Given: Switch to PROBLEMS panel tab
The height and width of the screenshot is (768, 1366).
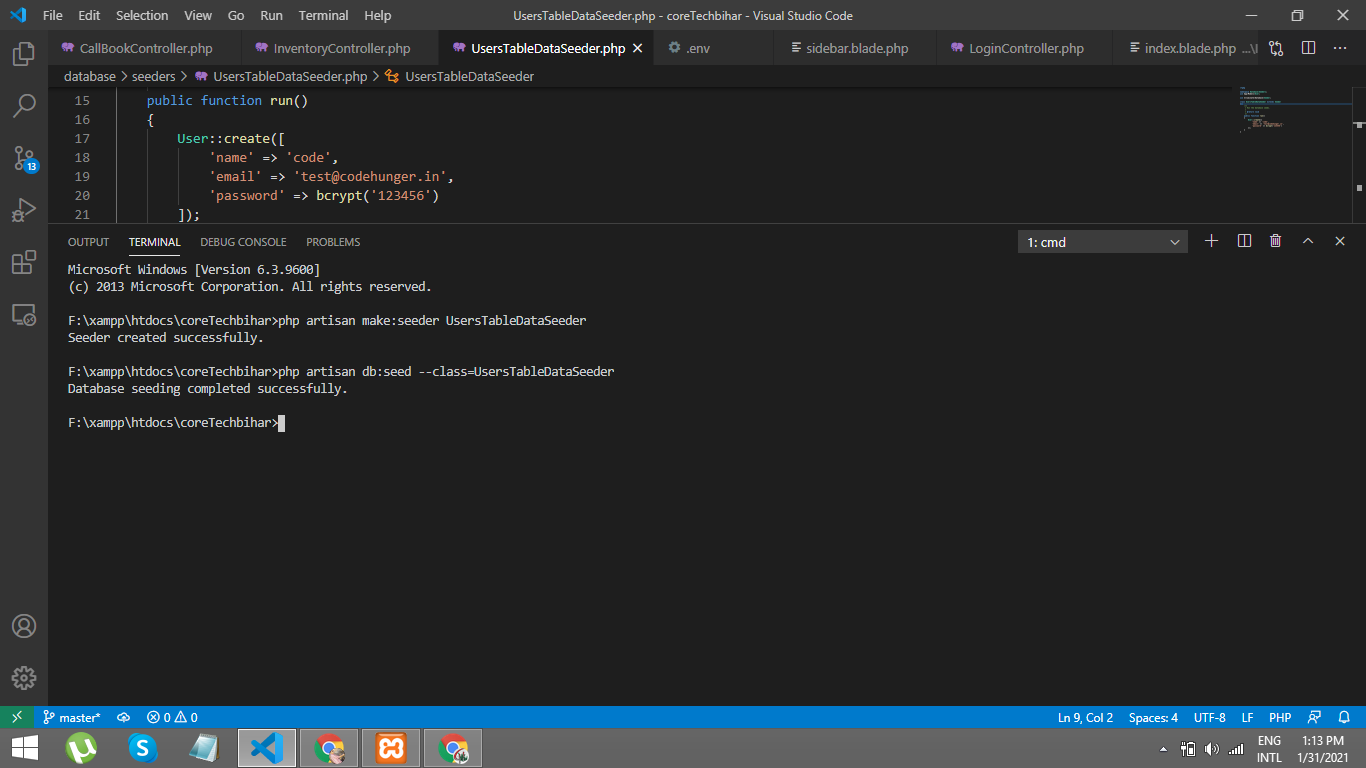Looking at the screenshot, I should 333,242.
